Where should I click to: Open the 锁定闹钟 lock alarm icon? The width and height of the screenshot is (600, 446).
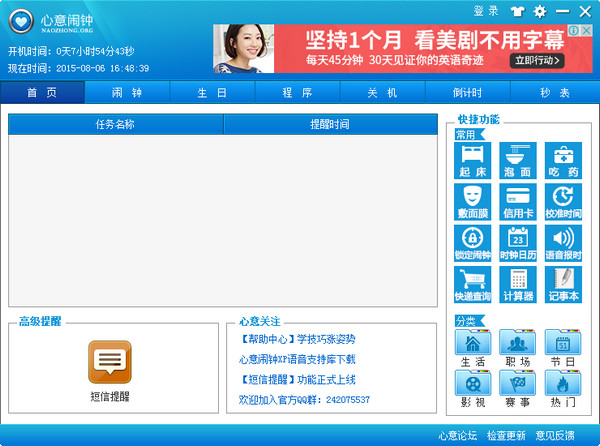[x=472, y=243]
